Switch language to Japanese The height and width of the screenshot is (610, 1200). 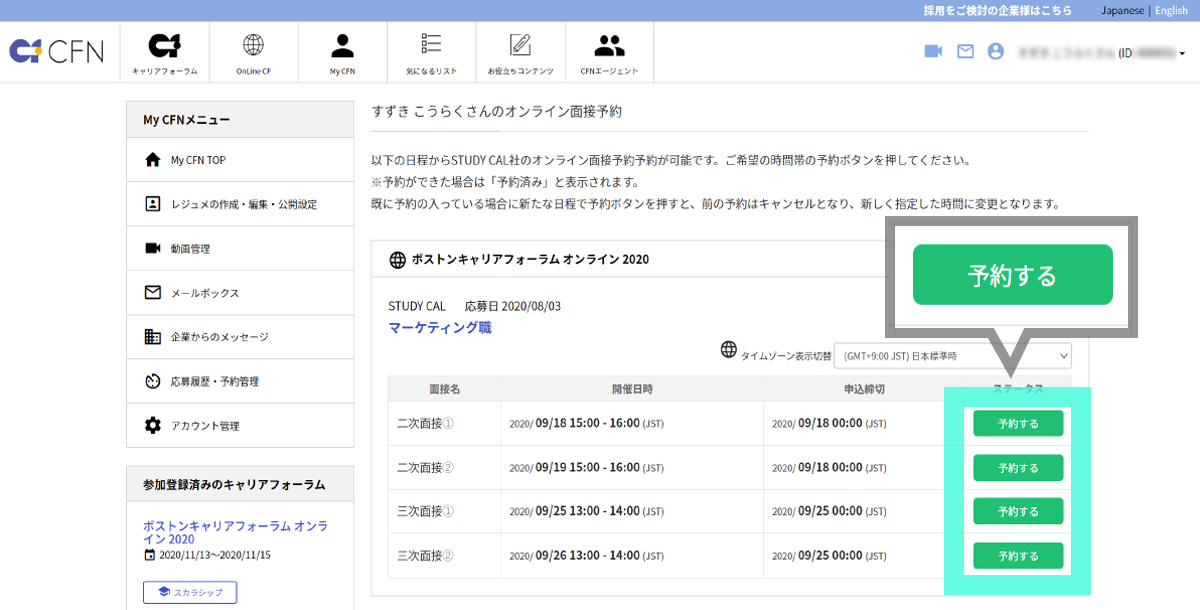(1122, 10)
